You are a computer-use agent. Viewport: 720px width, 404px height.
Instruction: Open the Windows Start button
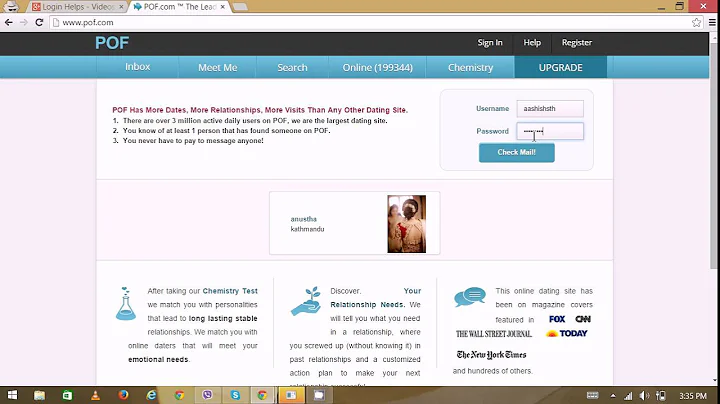click(12, 395)
